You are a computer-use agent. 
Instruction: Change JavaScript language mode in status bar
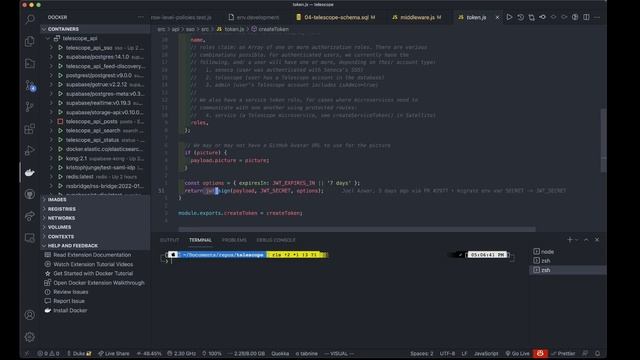pyautogui.click(x=486, y=353)
